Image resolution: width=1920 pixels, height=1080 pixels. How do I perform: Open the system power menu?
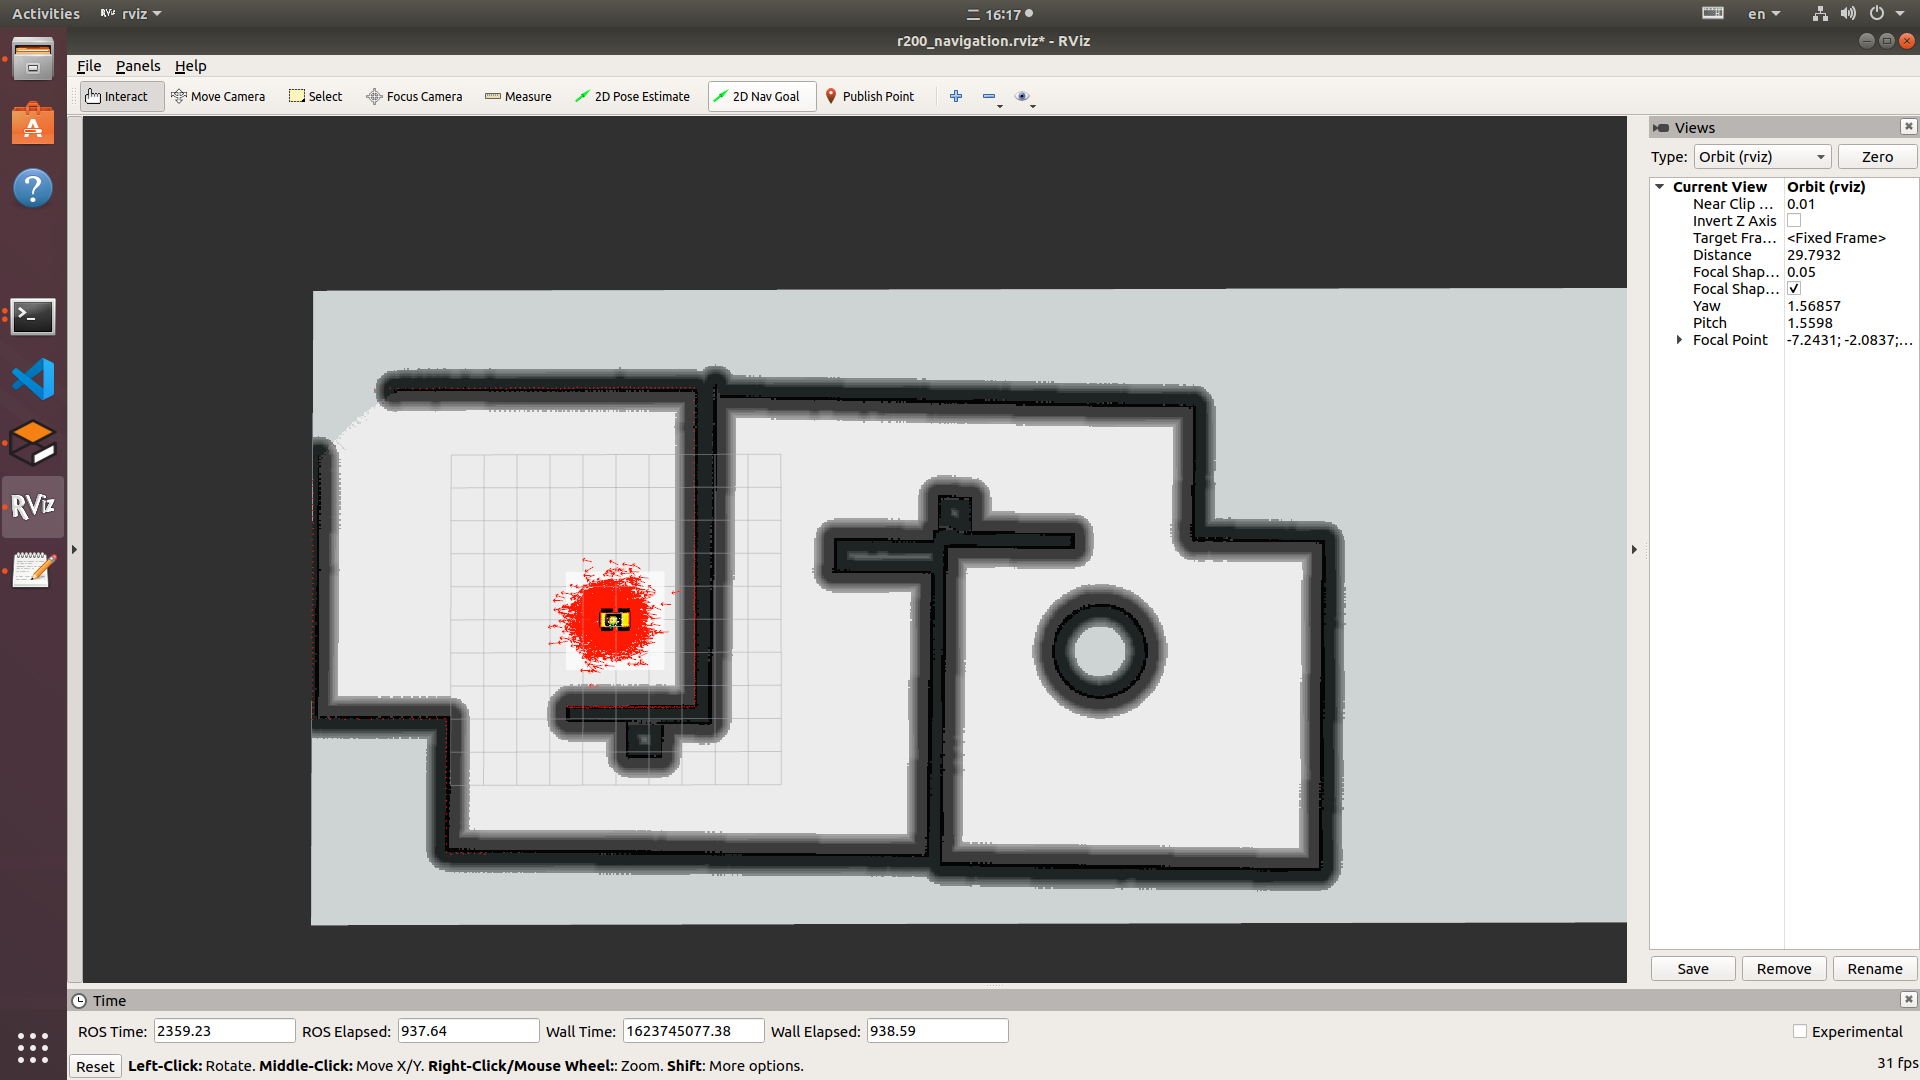1885,13
